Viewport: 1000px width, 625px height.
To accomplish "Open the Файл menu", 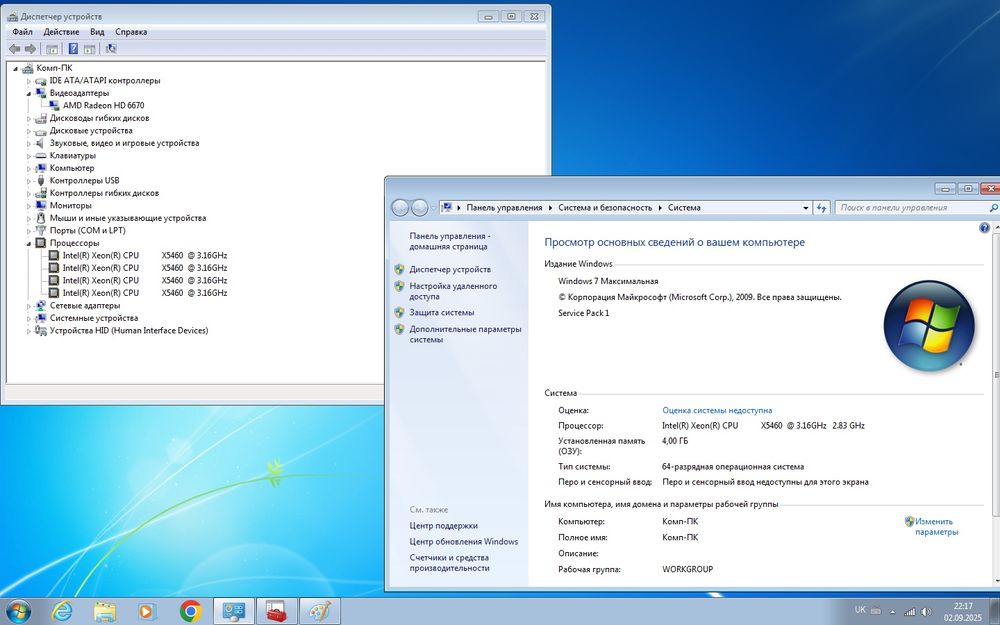I will pos(22,32).
